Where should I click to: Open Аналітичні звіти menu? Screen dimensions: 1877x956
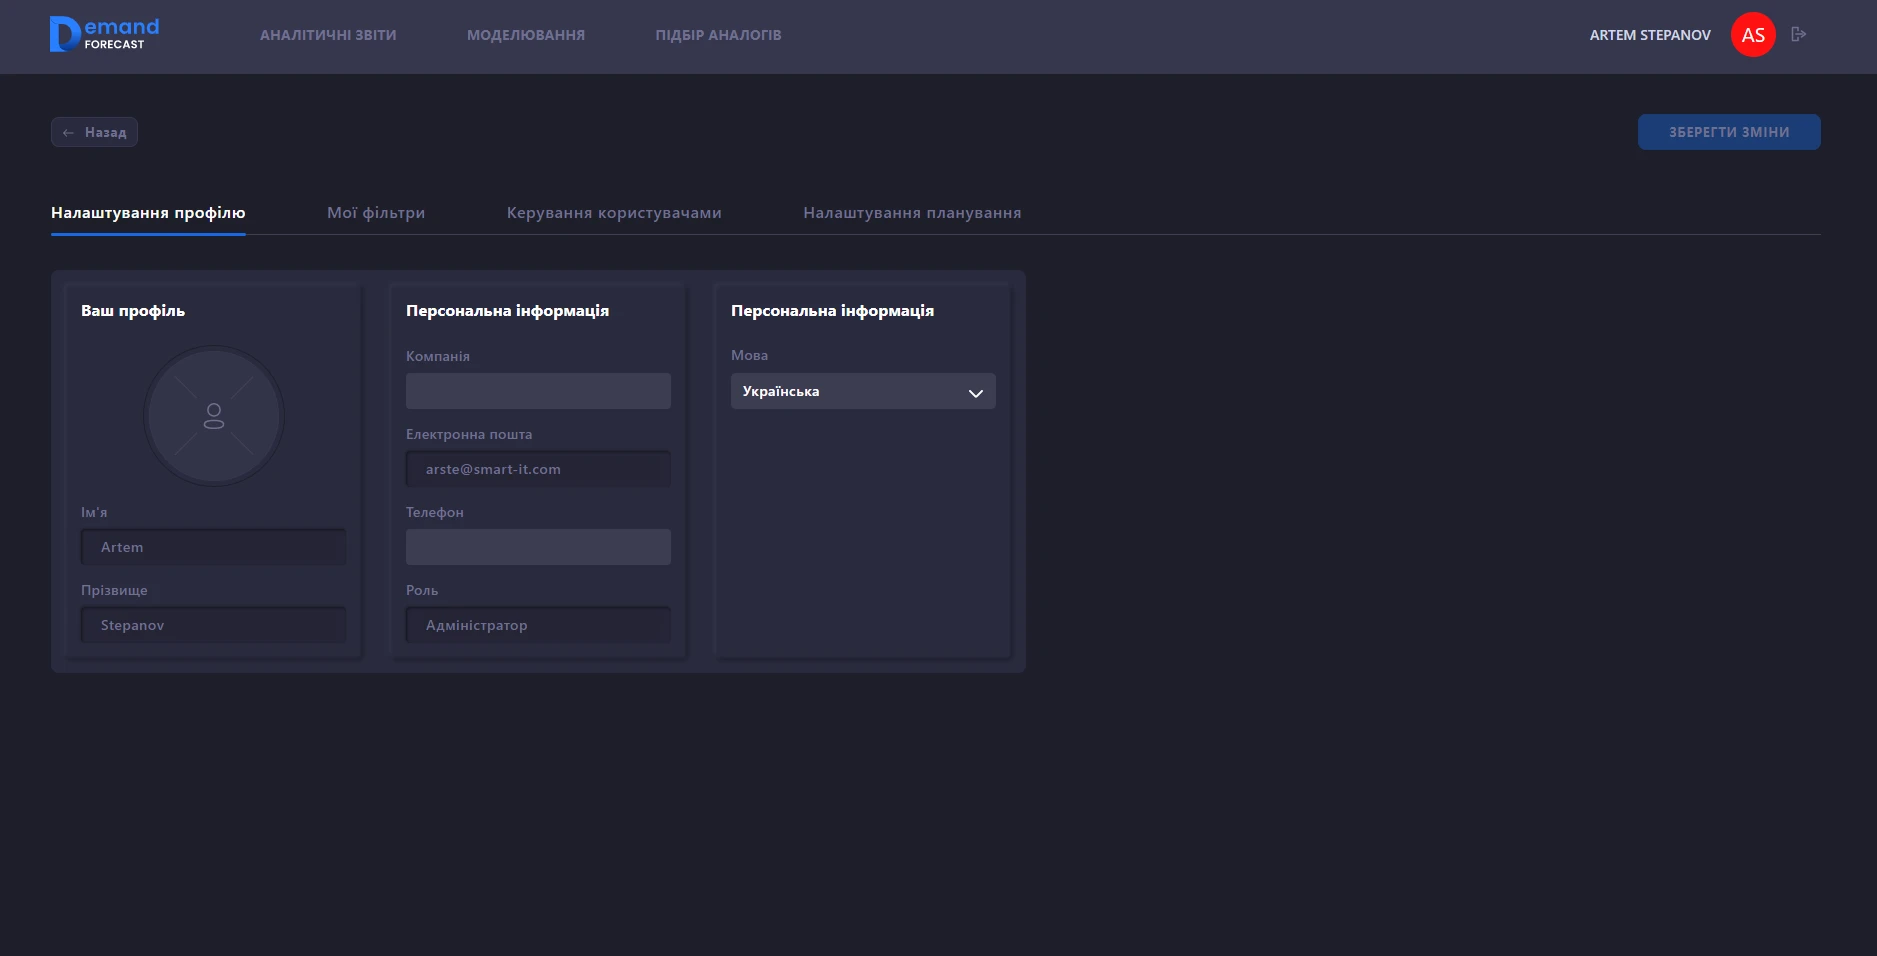point(328,35)
